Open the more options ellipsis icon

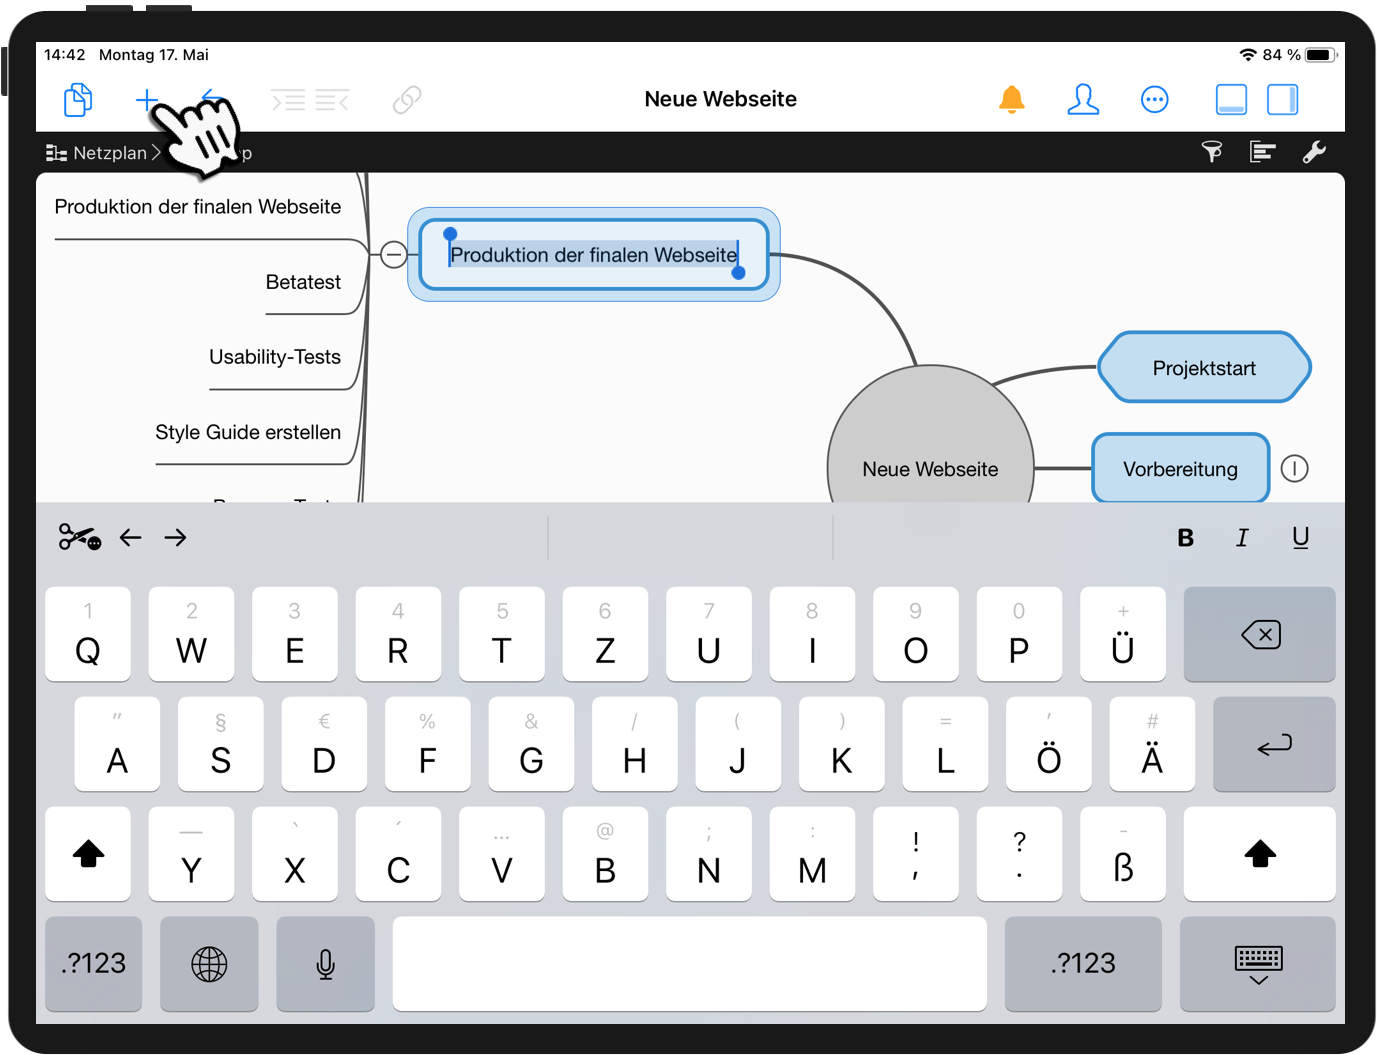[1155, 99]
